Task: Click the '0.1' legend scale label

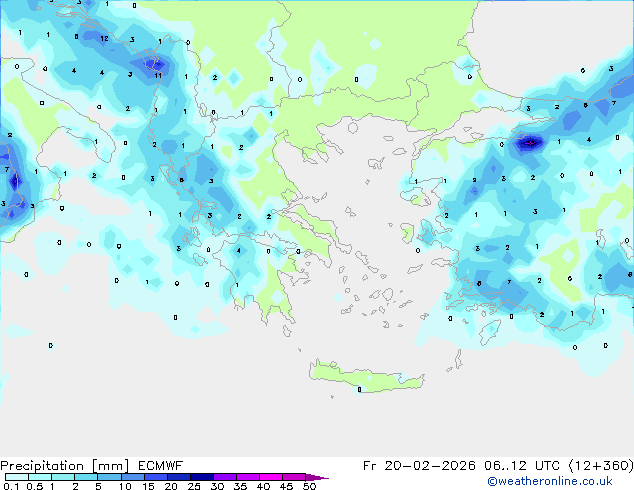Action: click(11, 486)
